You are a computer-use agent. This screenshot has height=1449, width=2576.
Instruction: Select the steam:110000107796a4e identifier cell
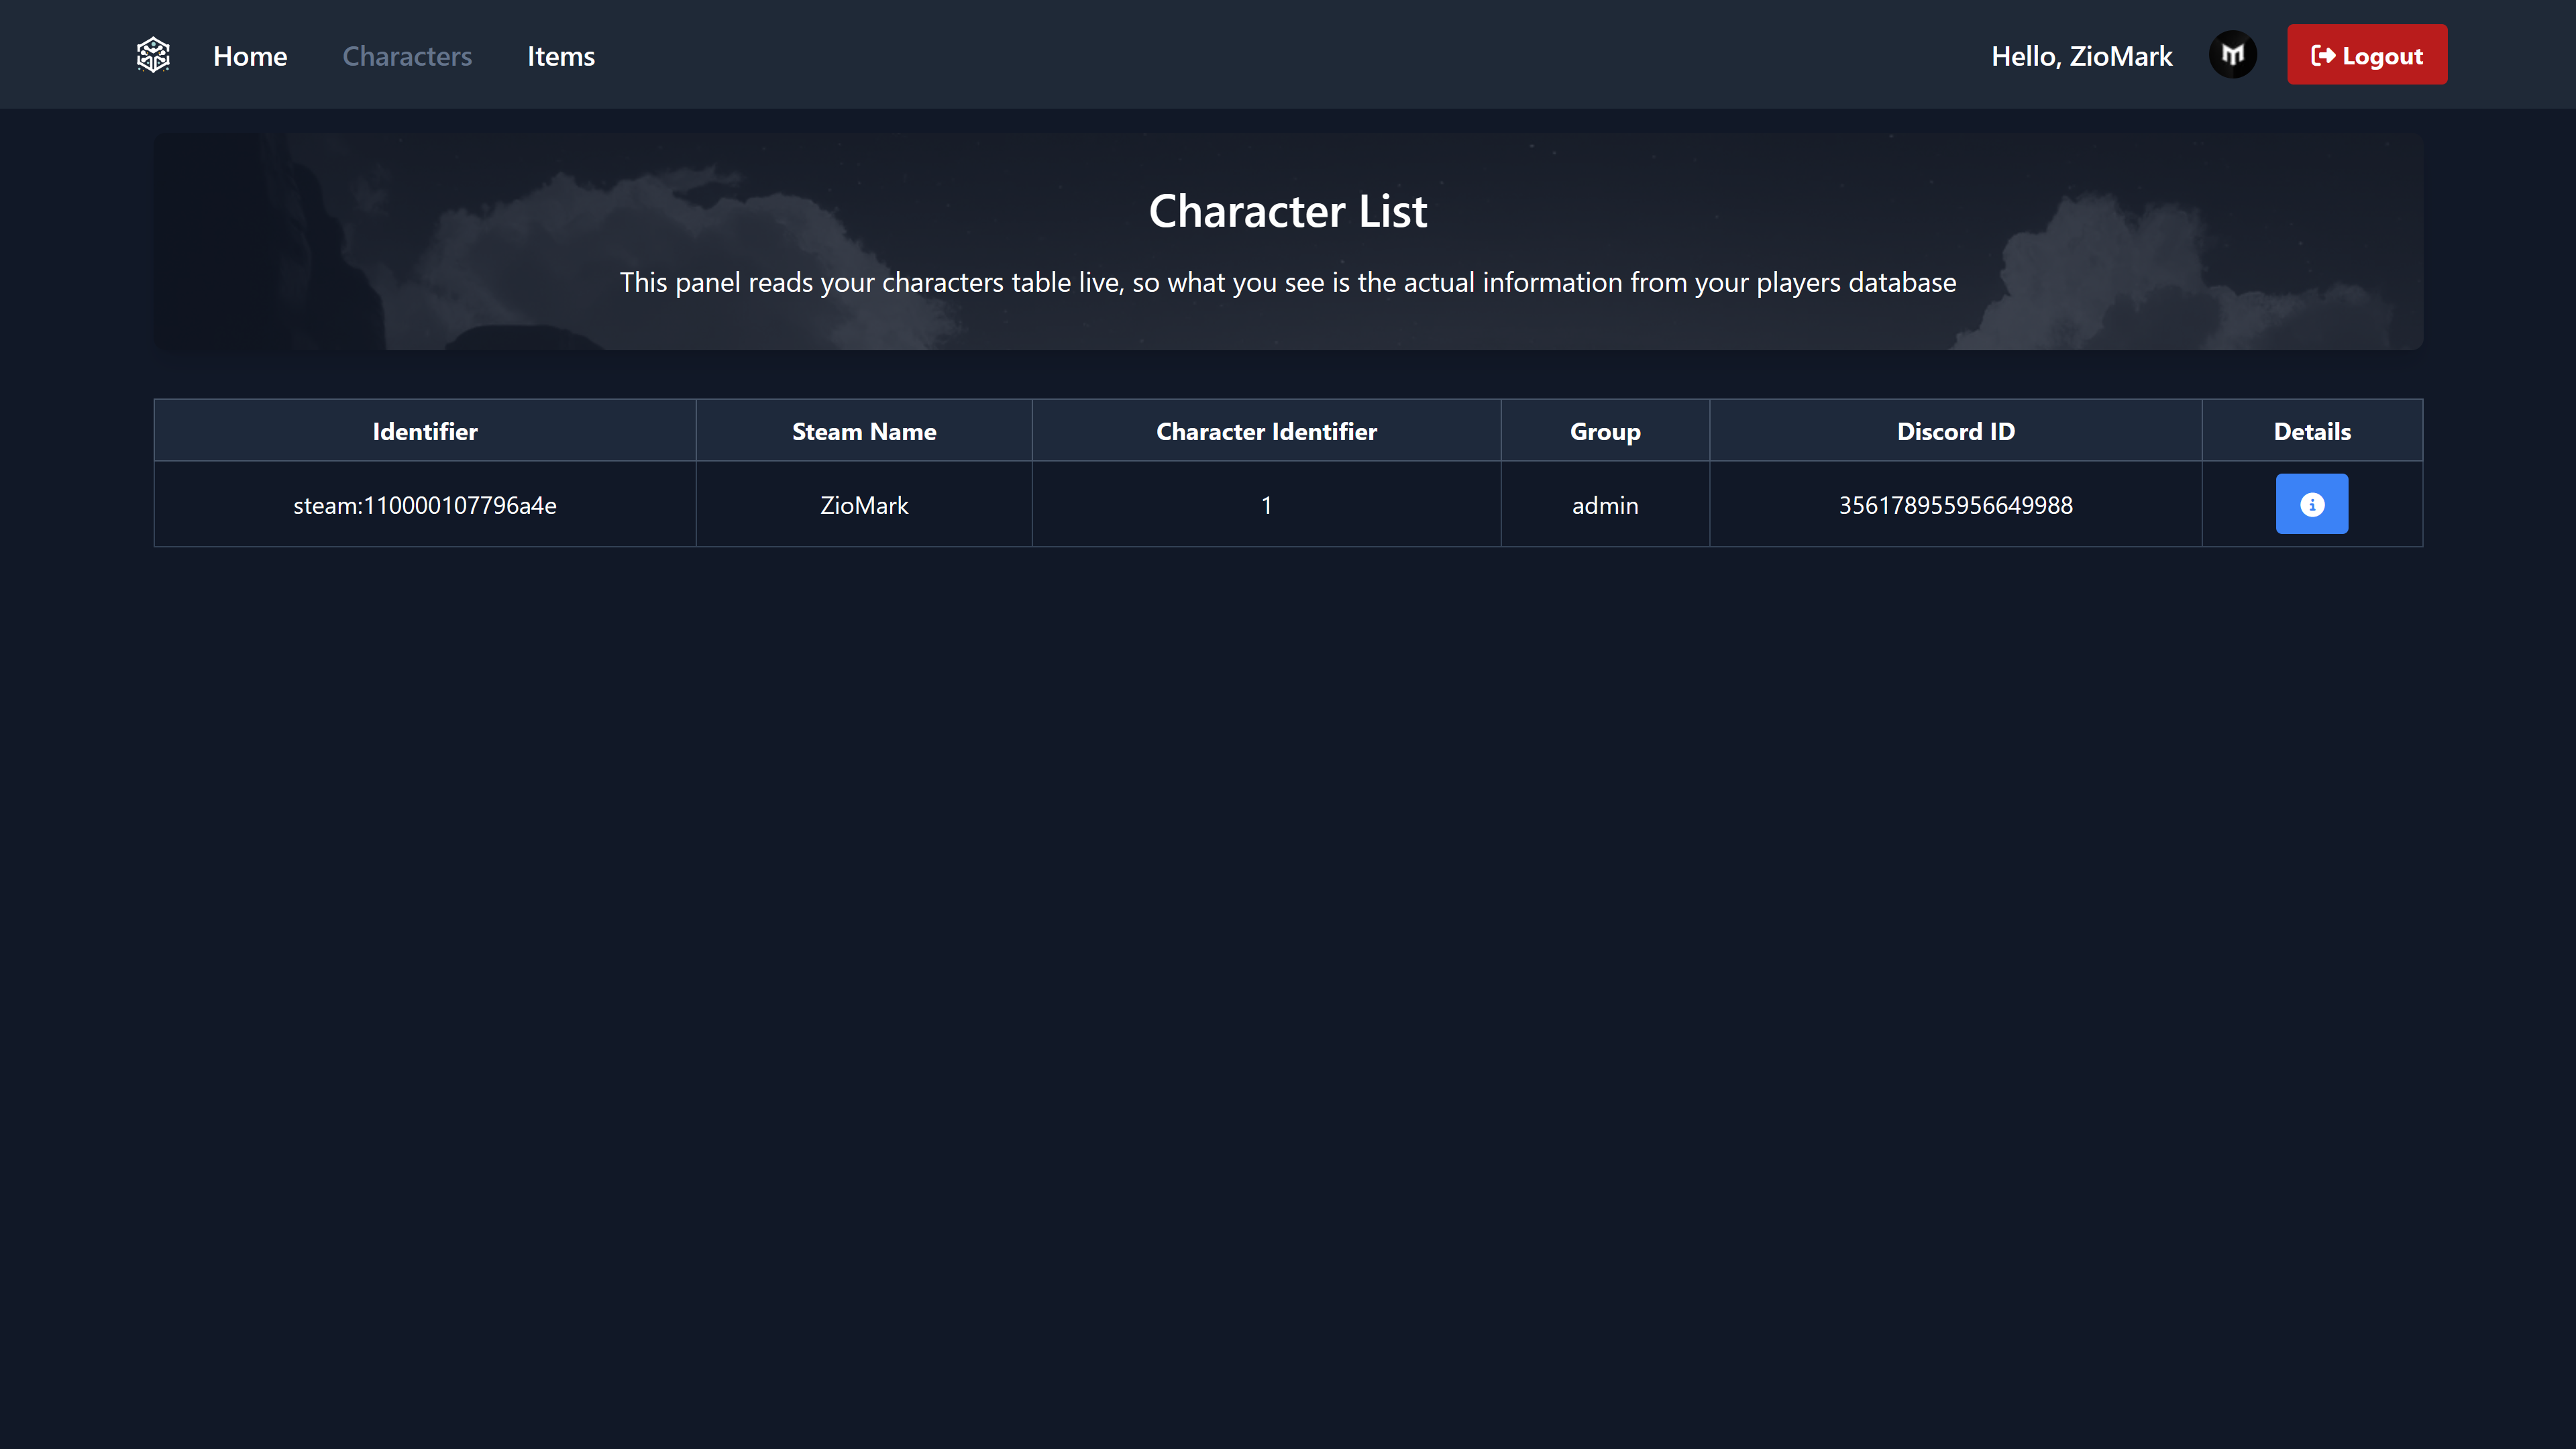pos(425,505)
